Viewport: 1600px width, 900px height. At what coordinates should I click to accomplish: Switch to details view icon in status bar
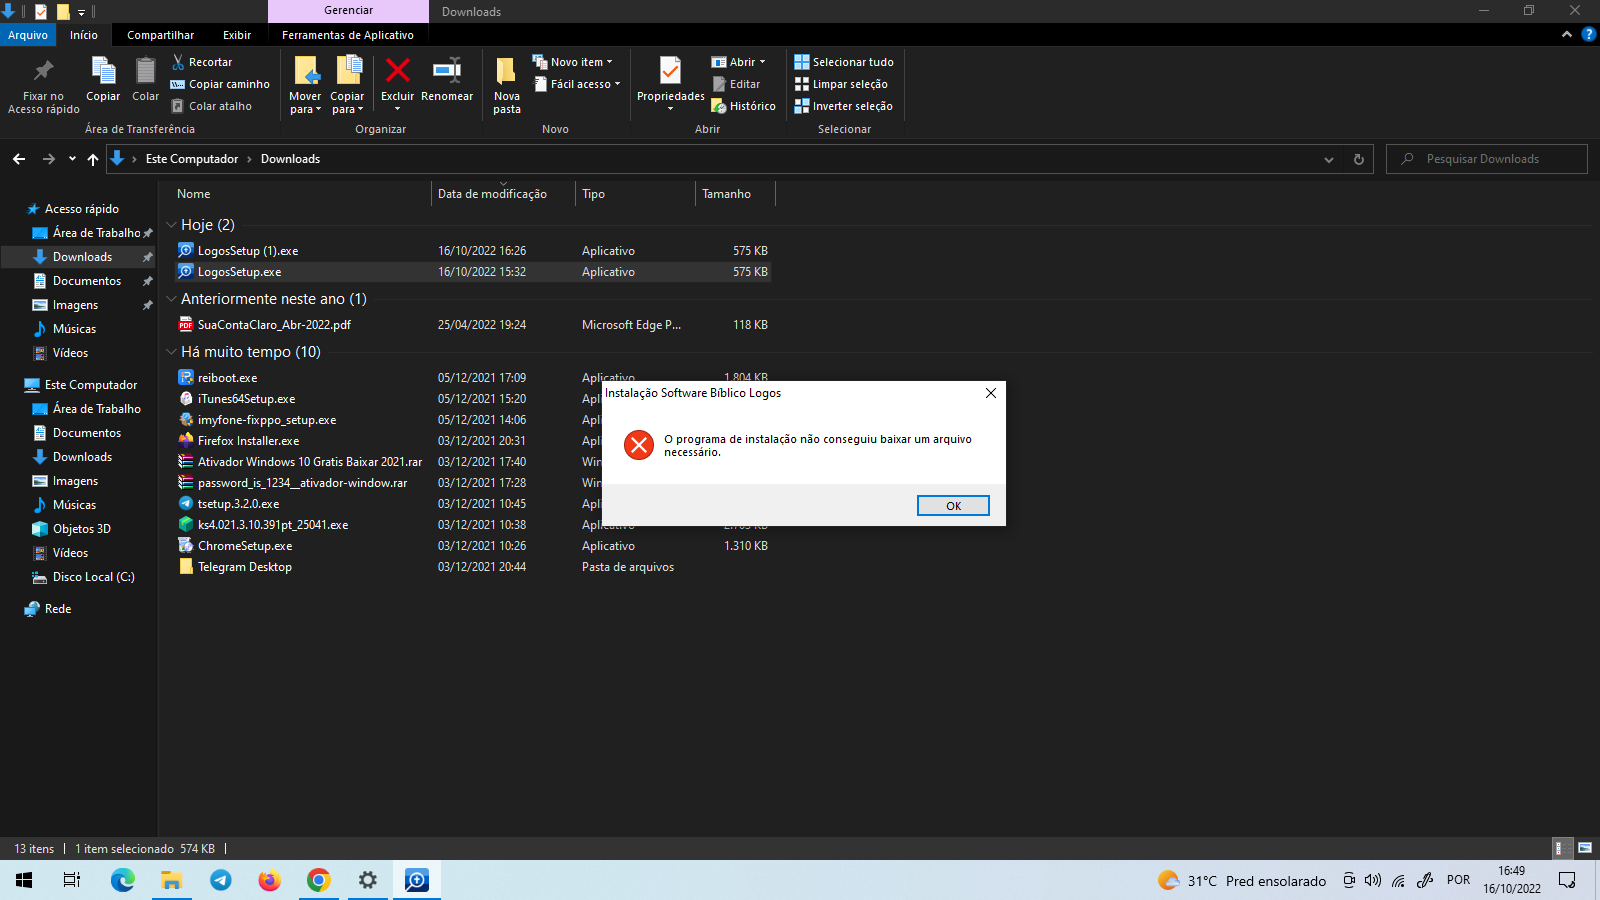[x=1560, y=848]
